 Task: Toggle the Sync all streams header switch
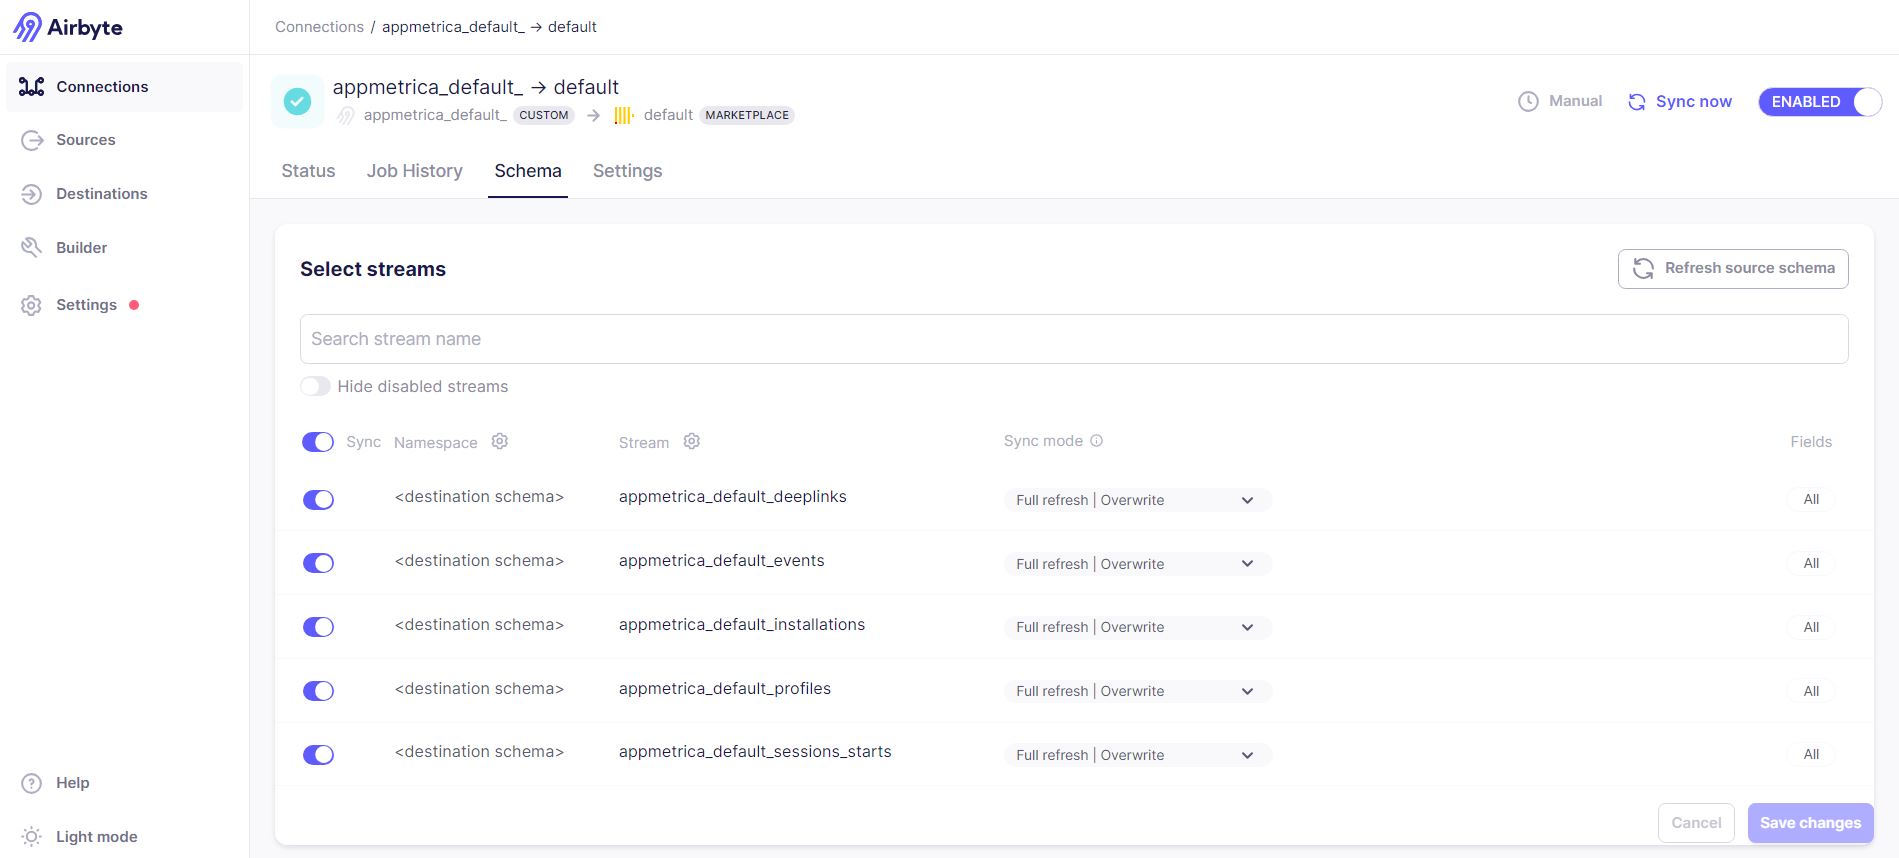[x=318, y=442]
